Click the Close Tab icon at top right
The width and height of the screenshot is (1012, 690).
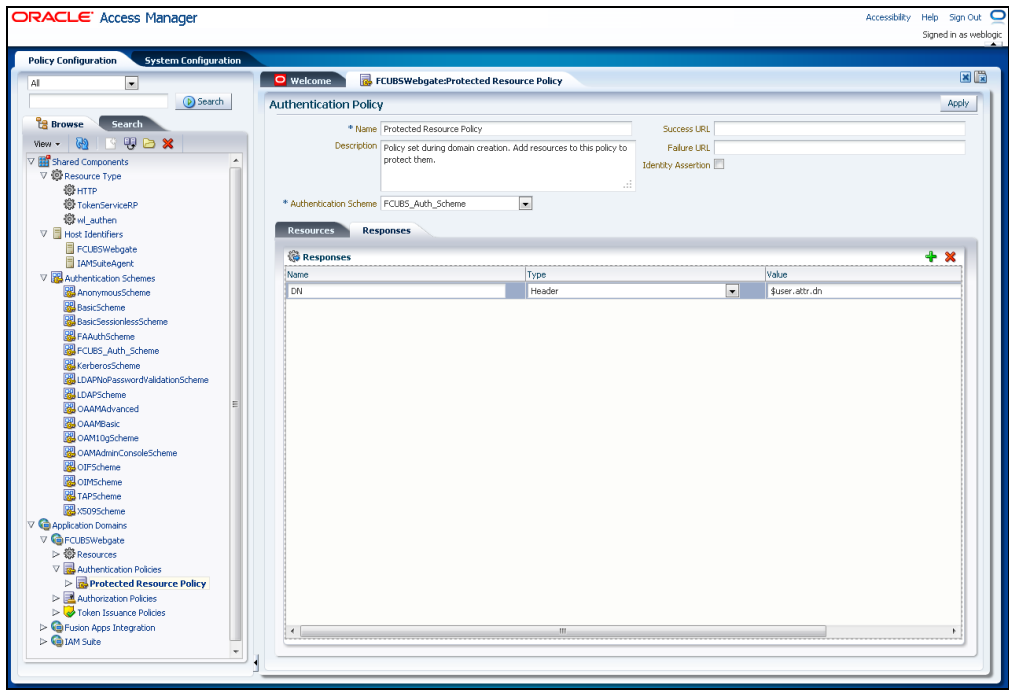966,77
